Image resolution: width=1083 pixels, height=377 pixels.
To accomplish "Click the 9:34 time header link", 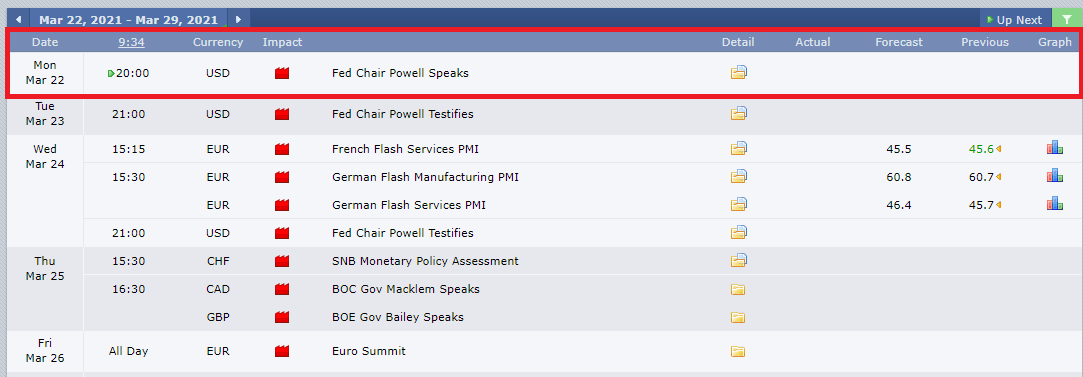I will 131,42.
